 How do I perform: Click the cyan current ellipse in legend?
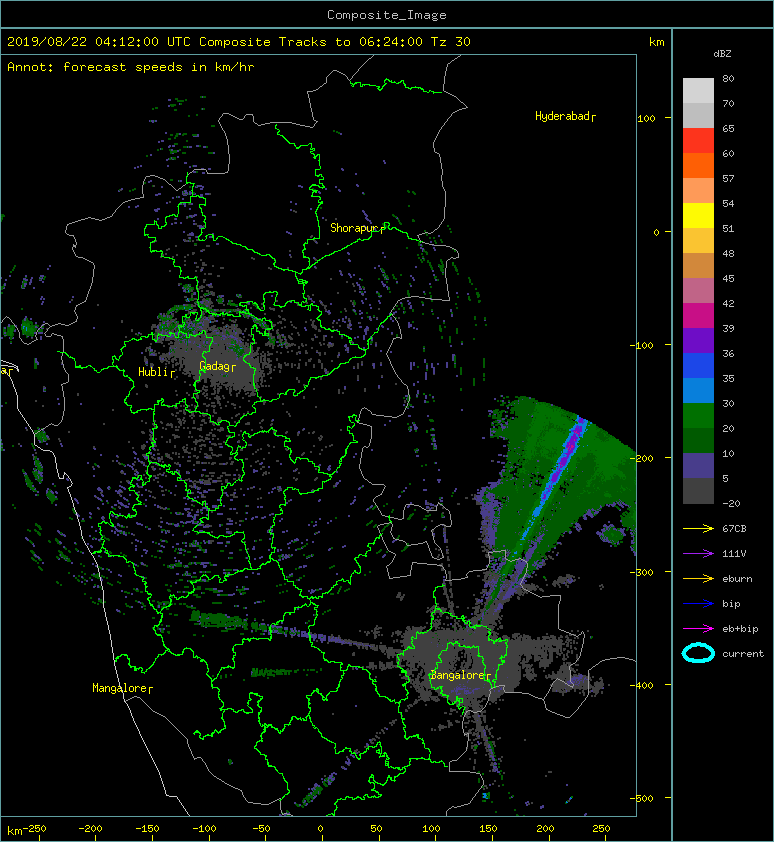click(698, 653)
